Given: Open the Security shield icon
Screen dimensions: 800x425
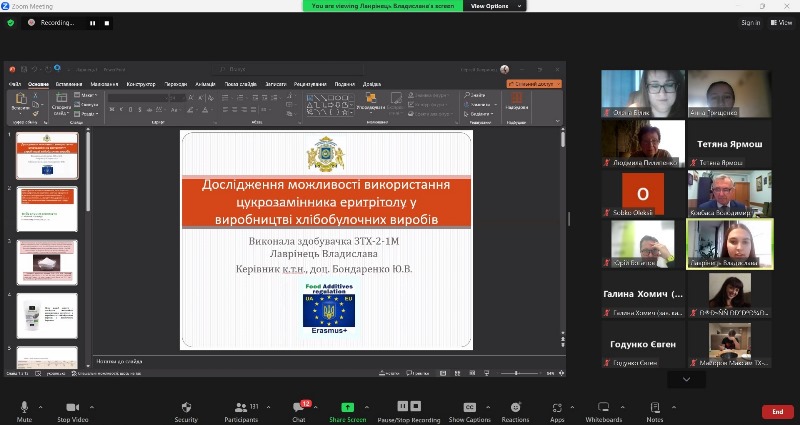Looking at the screenshot, I should pos(186,408).
